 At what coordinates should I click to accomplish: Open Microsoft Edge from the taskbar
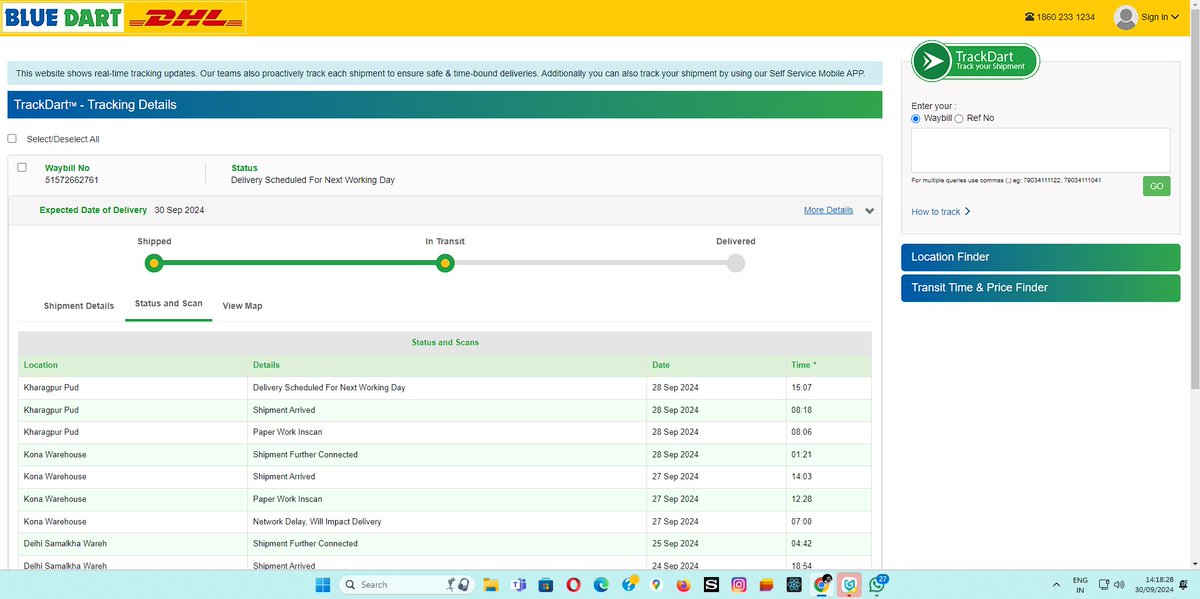[x=601, y=584]
